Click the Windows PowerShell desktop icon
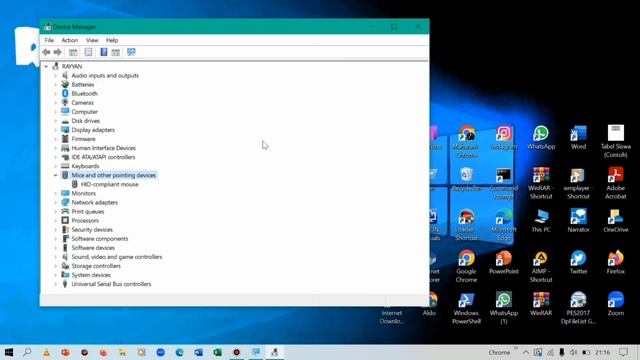This screenshot has width=640, height=360. (x=466, y=308)
